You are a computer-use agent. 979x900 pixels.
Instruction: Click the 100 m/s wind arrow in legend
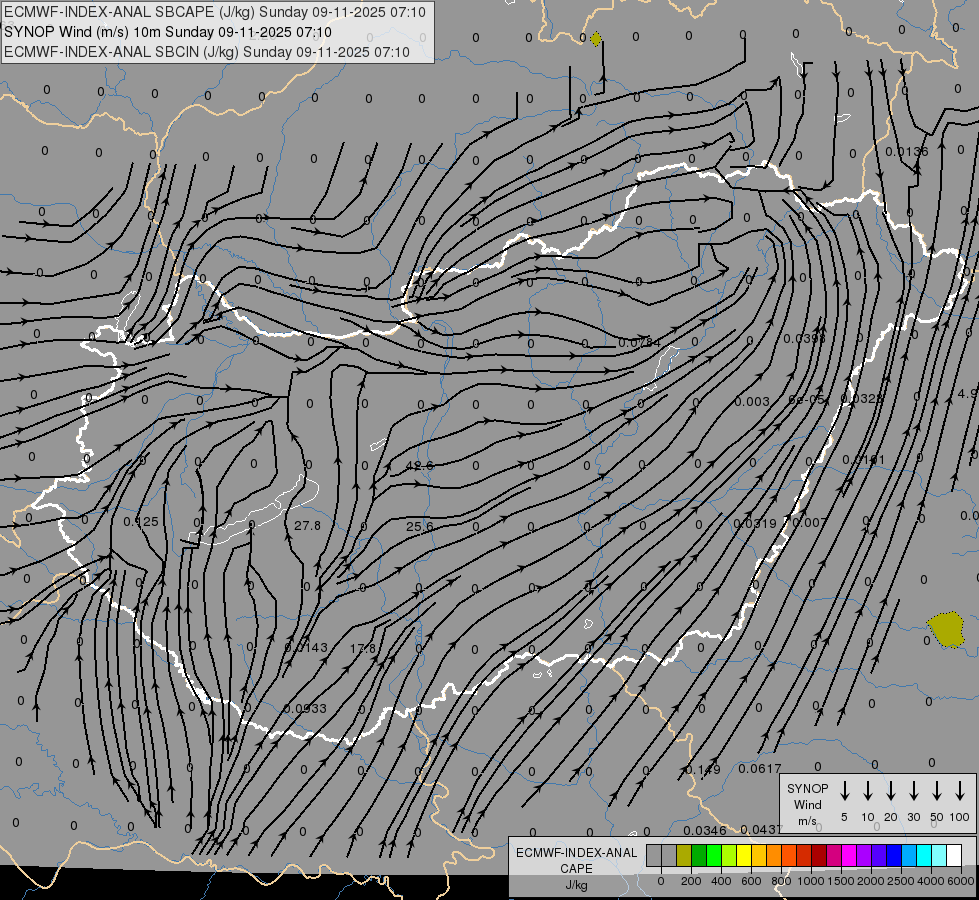coord(960,791)
